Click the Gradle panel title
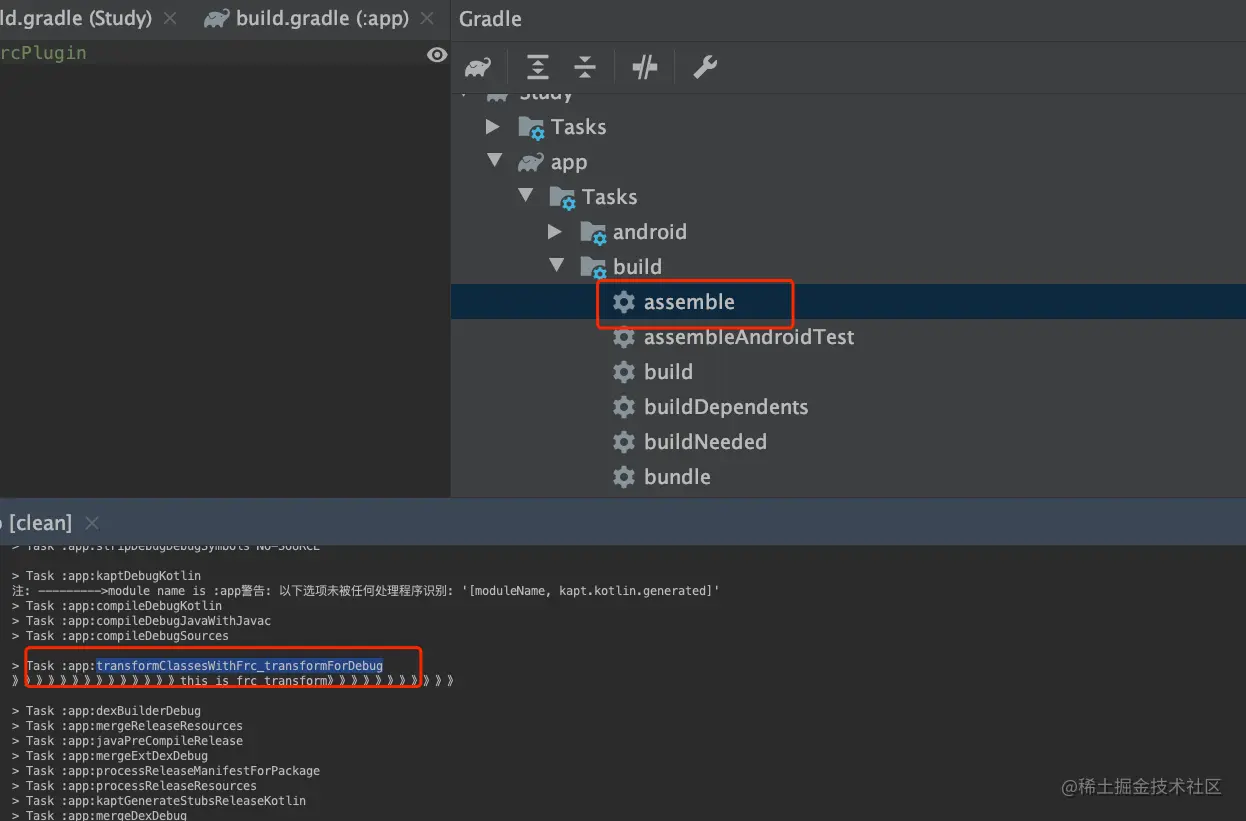1246x821 pixels. click(490, 19)
